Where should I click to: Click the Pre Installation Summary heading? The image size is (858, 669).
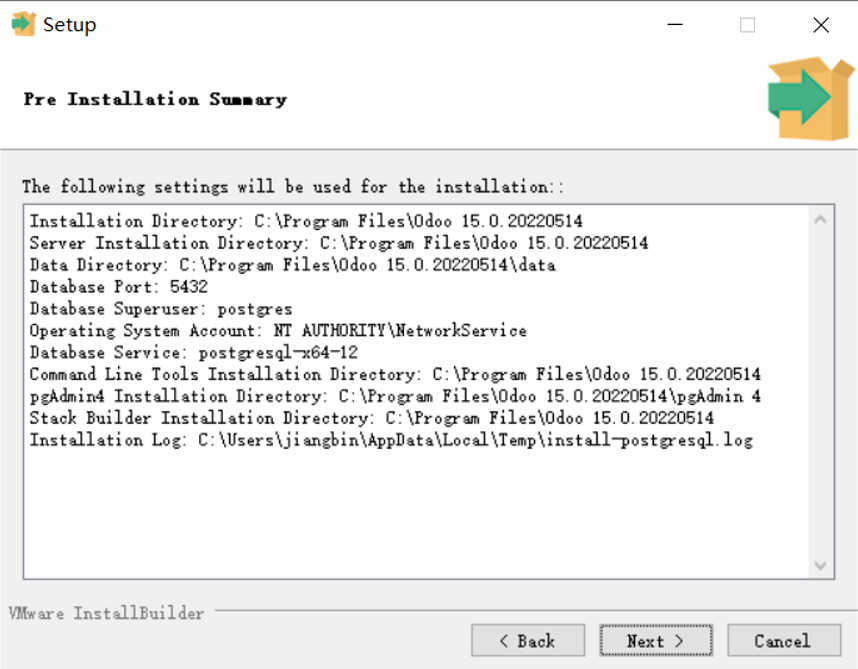(x=155, y=99)
